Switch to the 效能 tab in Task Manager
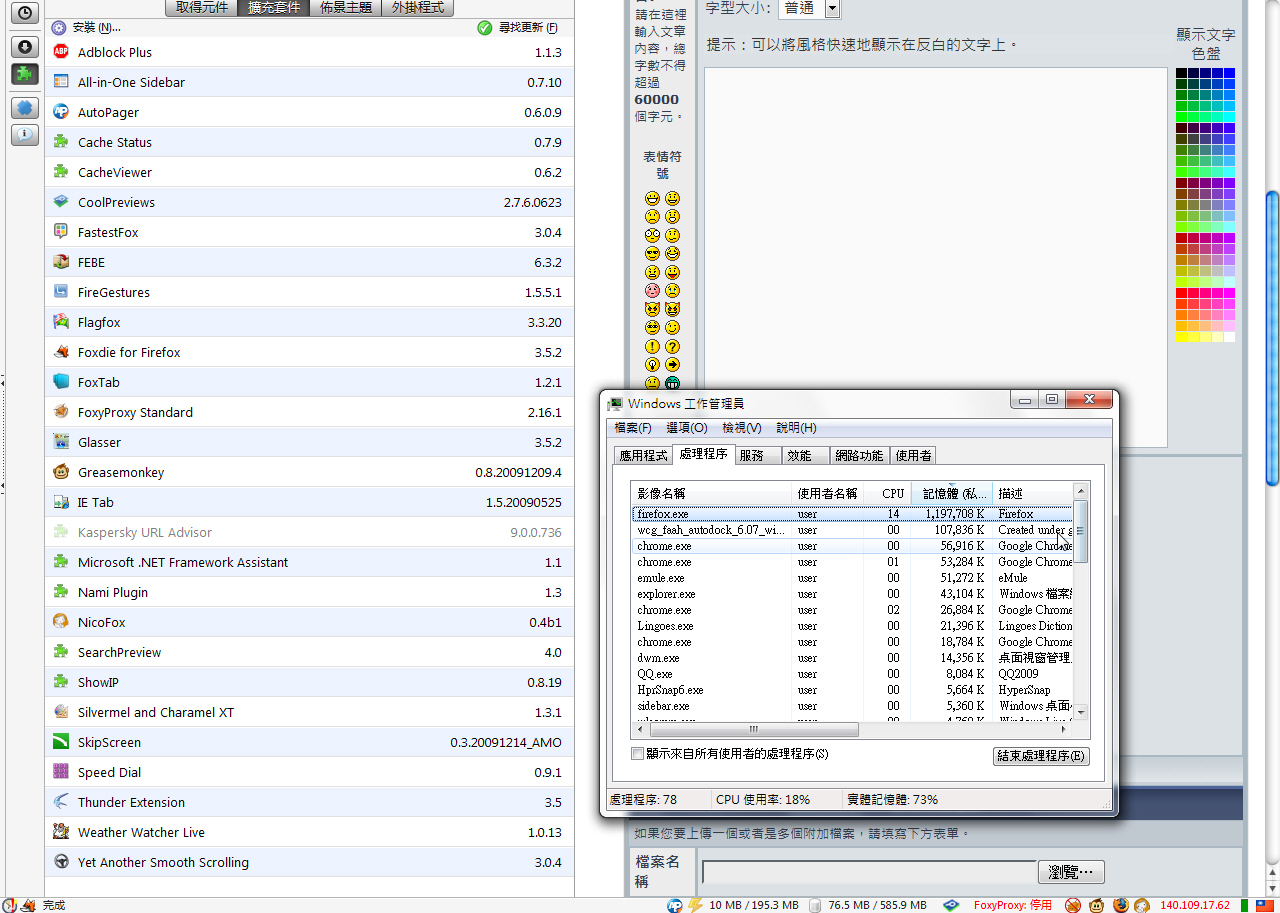This screenshot has height=913, width=1280. pyautogui.click(x=799, y=455)
